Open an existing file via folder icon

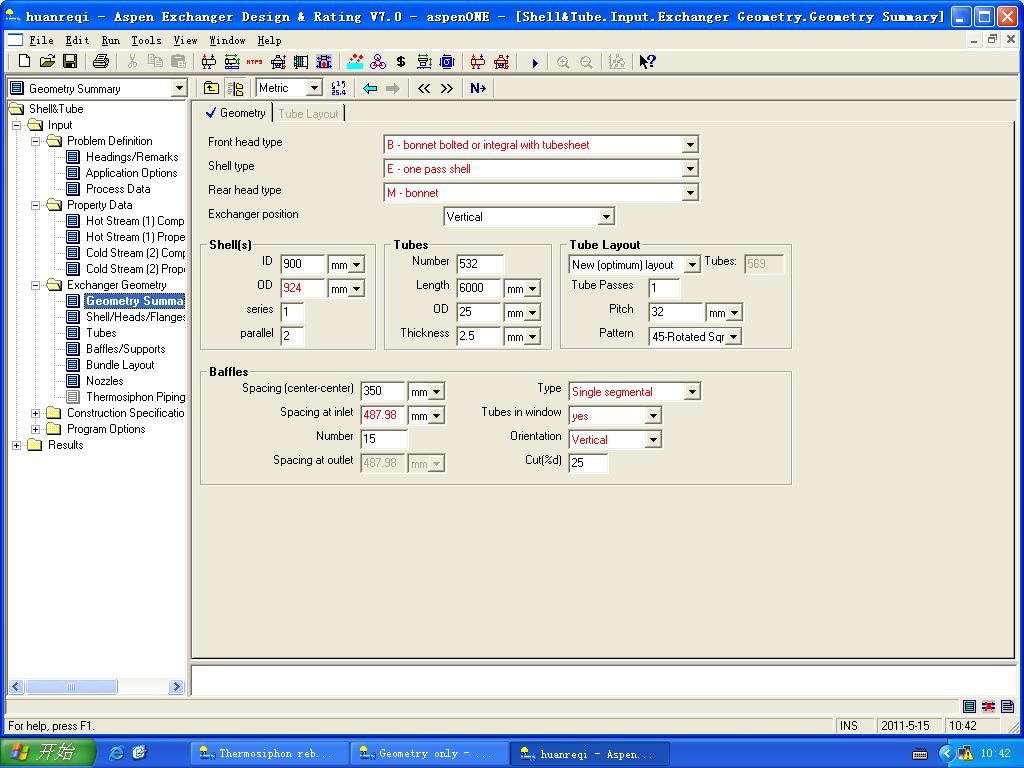click(47, 62)
